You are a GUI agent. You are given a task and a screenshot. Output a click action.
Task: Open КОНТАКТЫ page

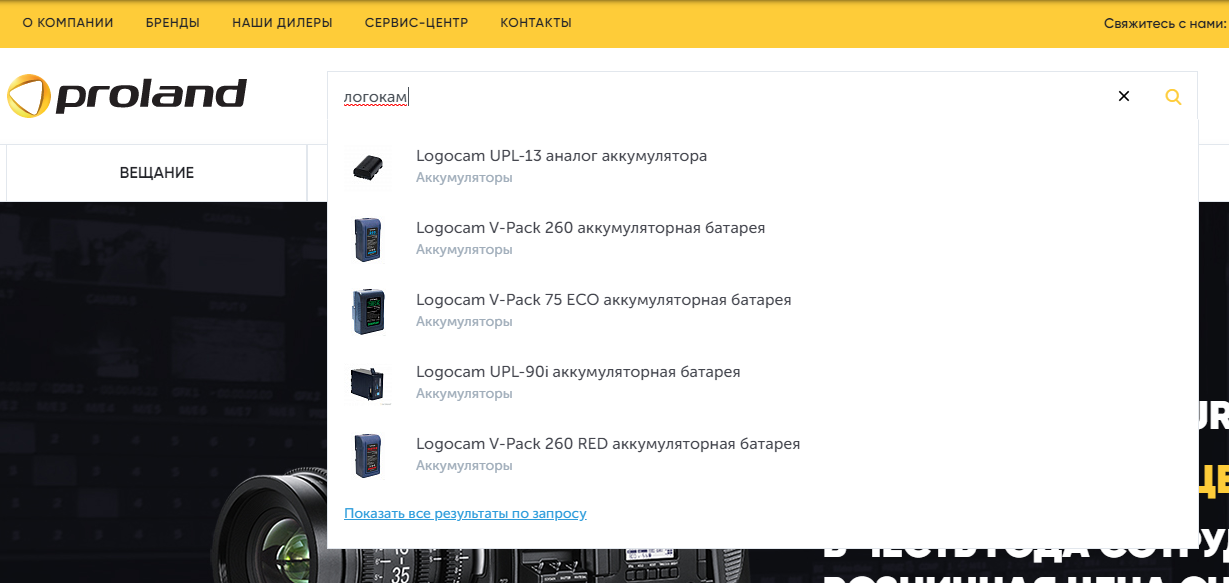coord(536,23)
